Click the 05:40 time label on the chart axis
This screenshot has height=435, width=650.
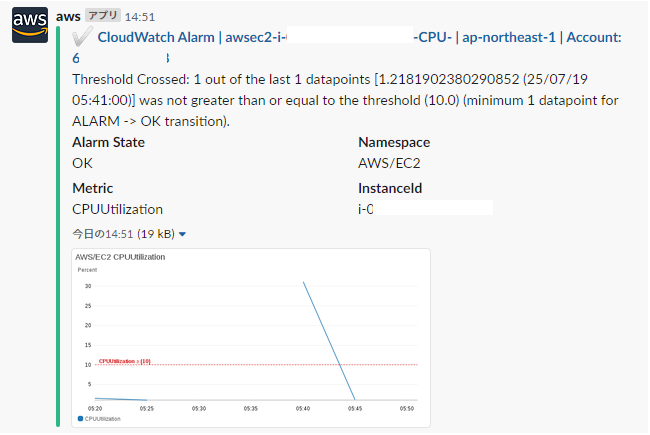click(x=303, y=408)
